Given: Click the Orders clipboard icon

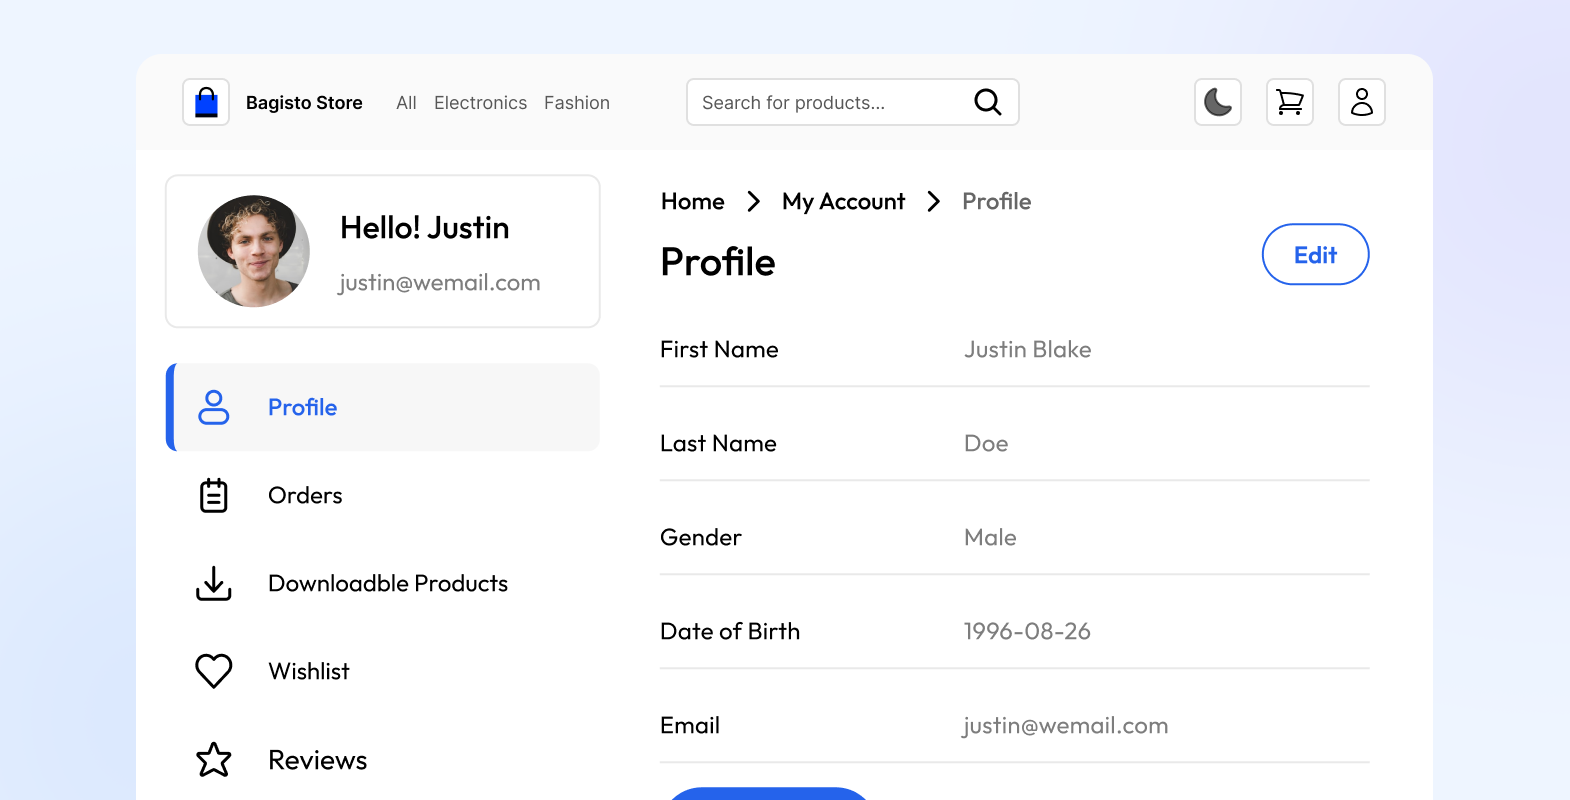Looking at the screenshot, I should click(x=214, y=495).
